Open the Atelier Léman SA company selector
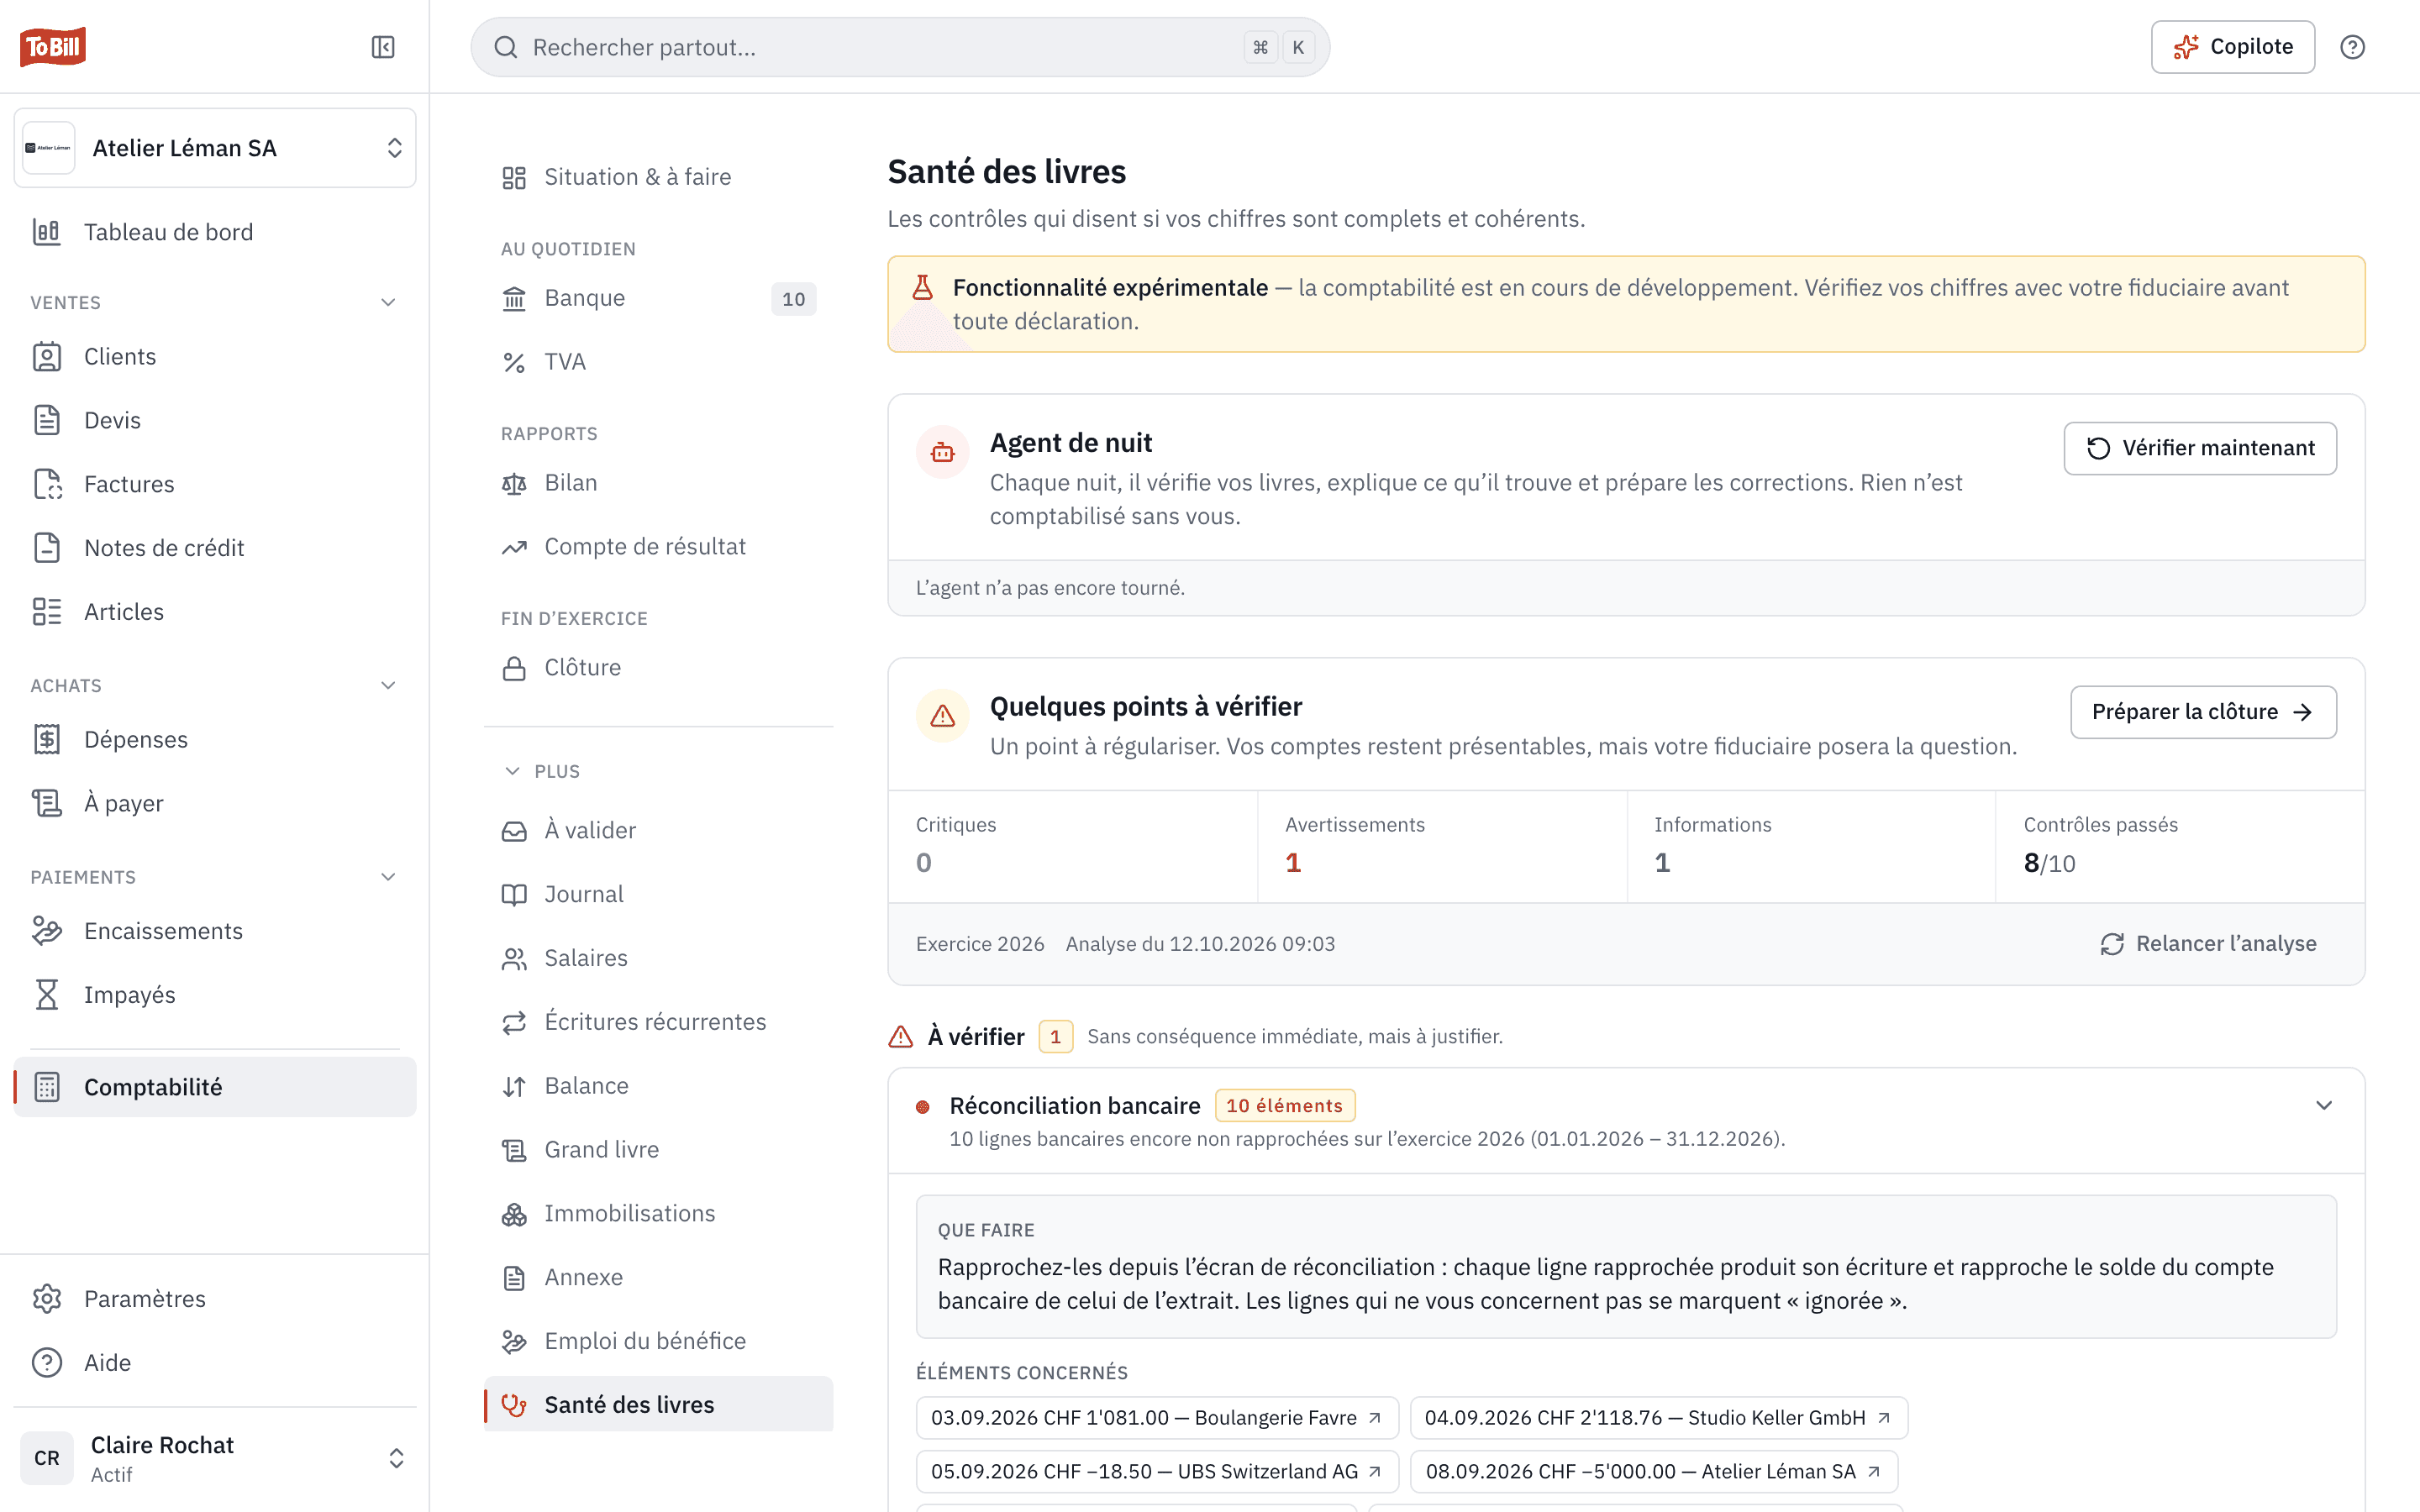Viewport: 2420px width, 1512px height. pyautogui.click(x=215, y=148)
